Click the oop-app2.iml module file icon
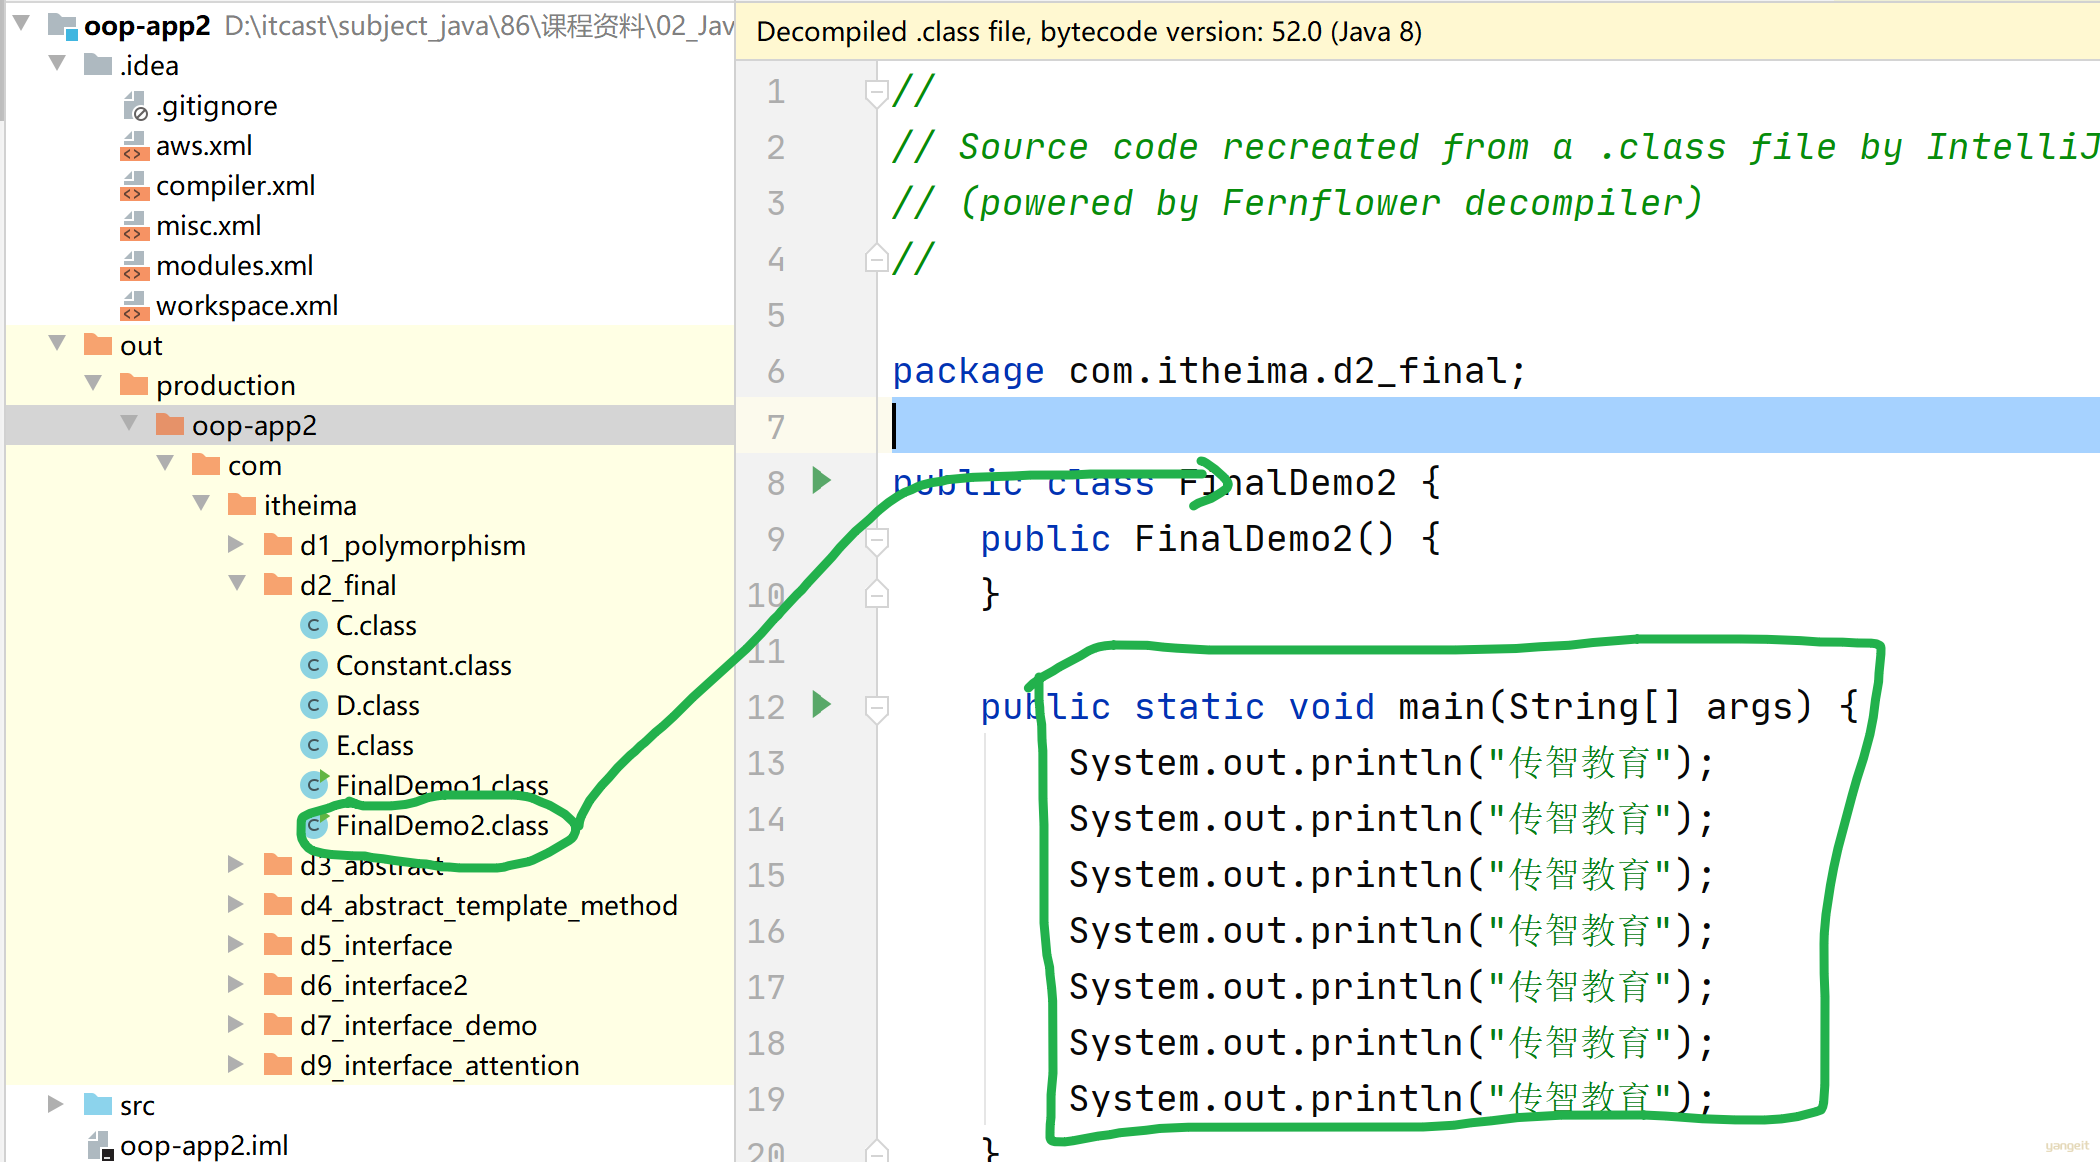 99,1145
